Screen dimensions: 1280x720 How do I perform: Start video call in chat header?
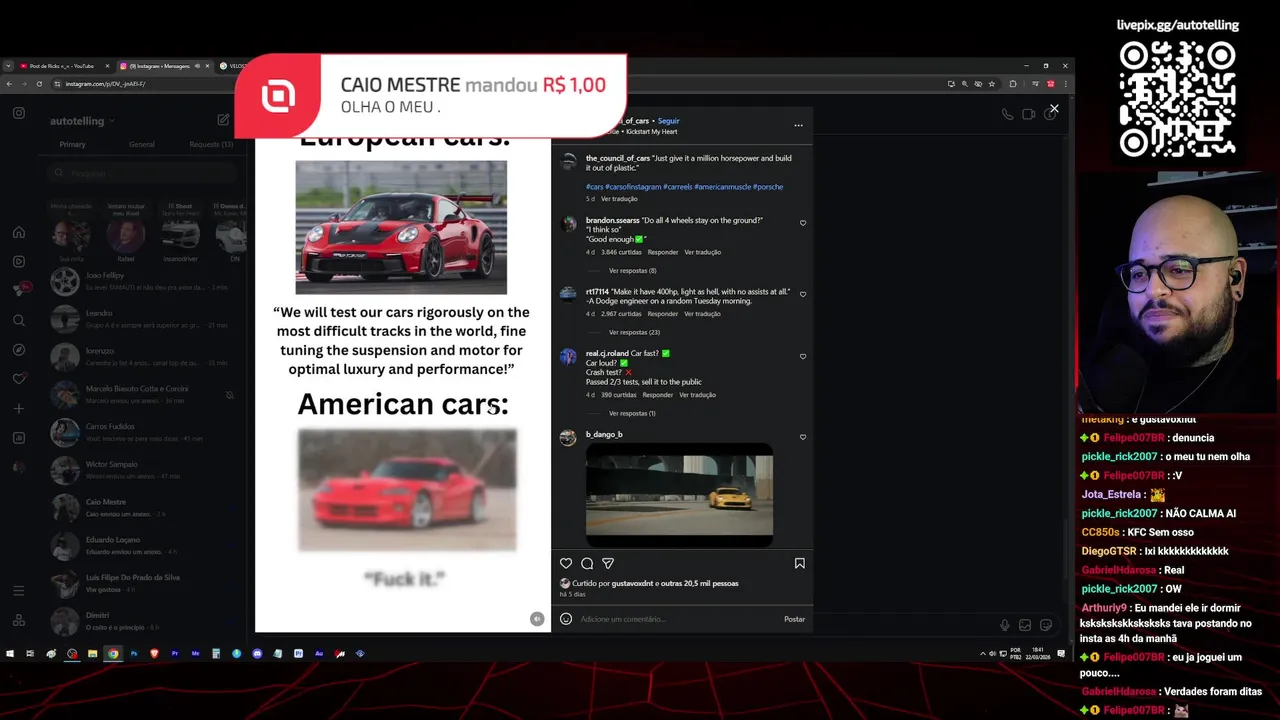tap(1028, 114)
